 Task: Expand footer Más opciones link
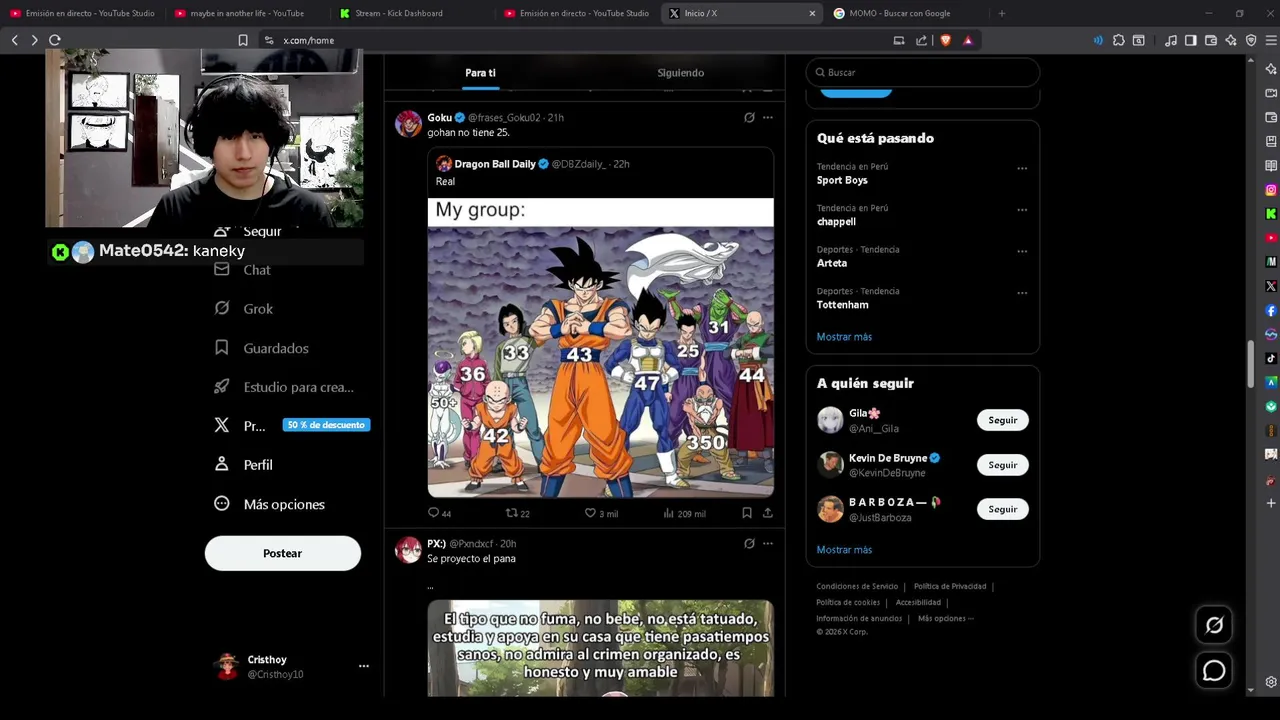click(x=945, y=619)
